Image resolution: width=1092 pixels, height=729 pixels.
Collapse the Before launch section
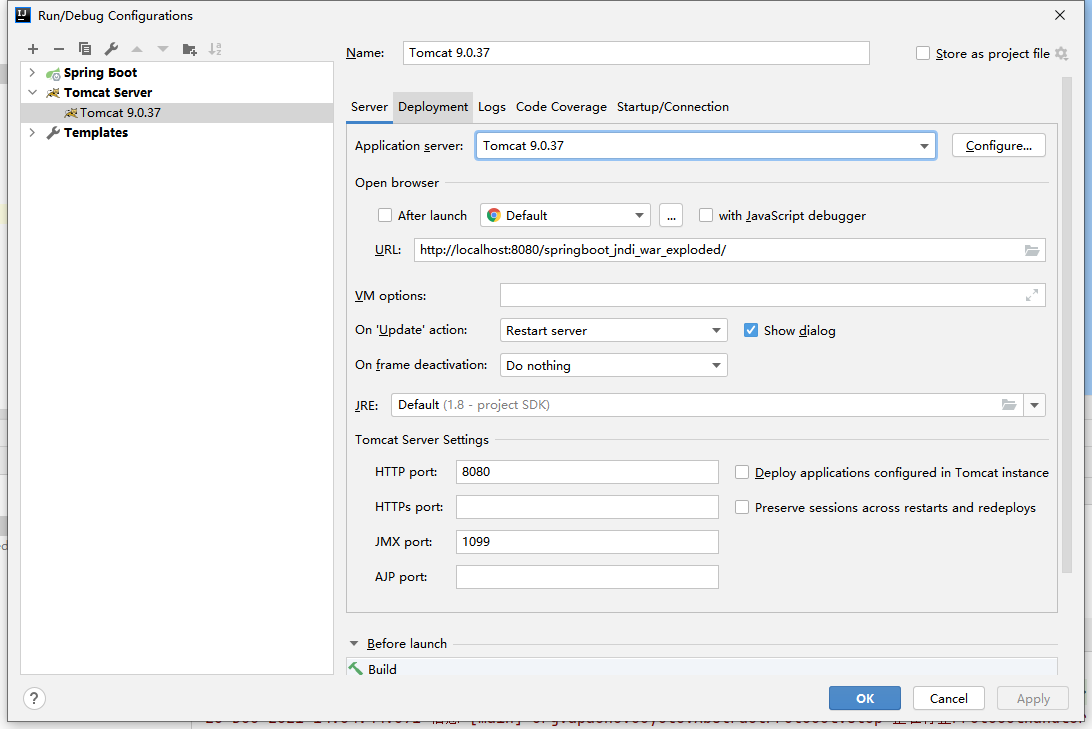354,643
